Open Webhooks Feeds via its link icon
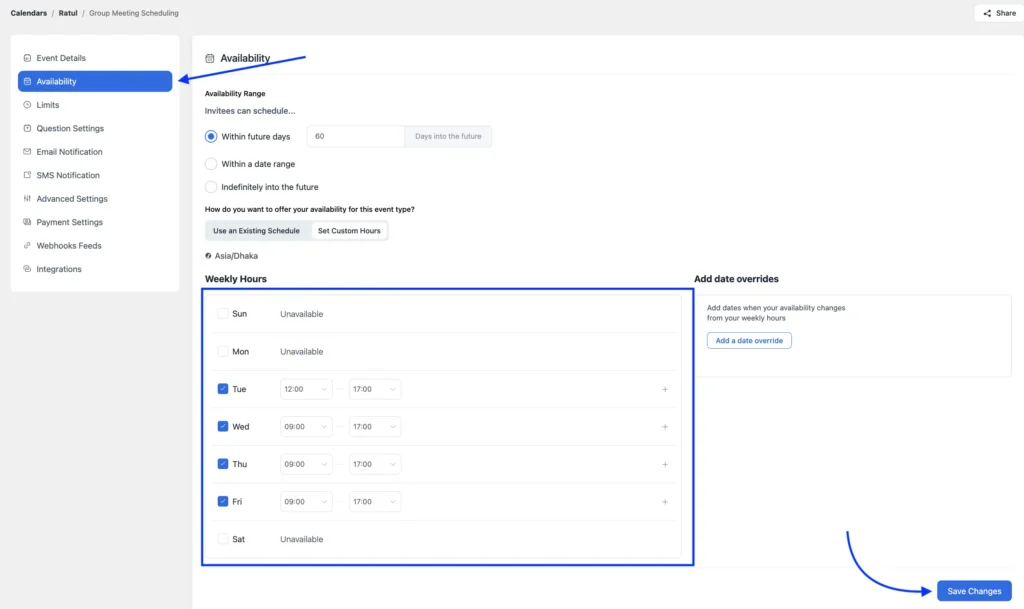1024x609 pixels. (28, 245)
